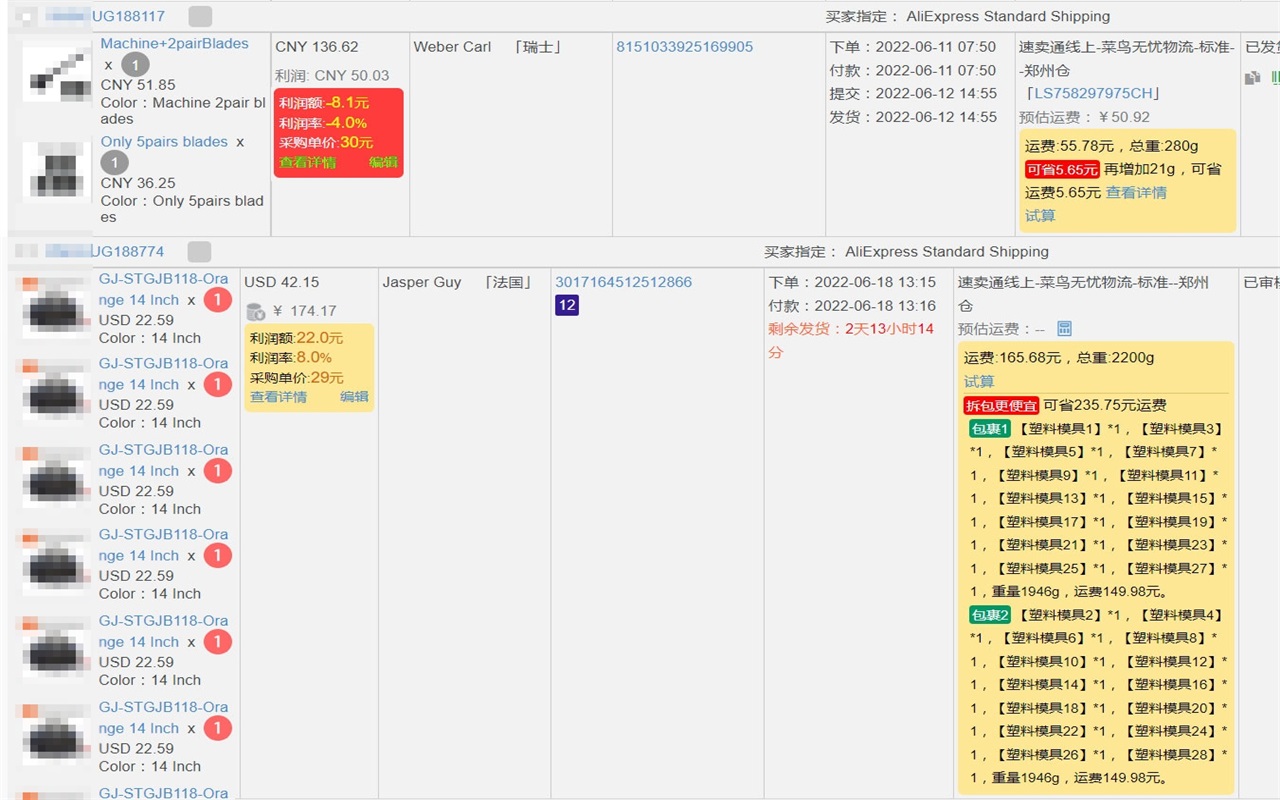Click 编辑 in the red profit box

pos(383,162)
